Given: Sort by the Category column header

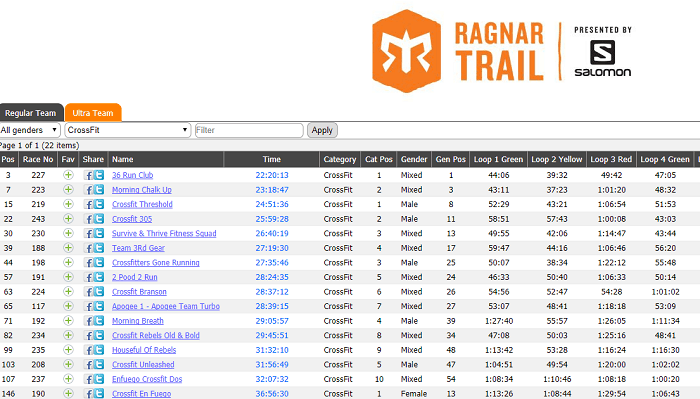Looking at the screenshot, I should tap(340, 159).
